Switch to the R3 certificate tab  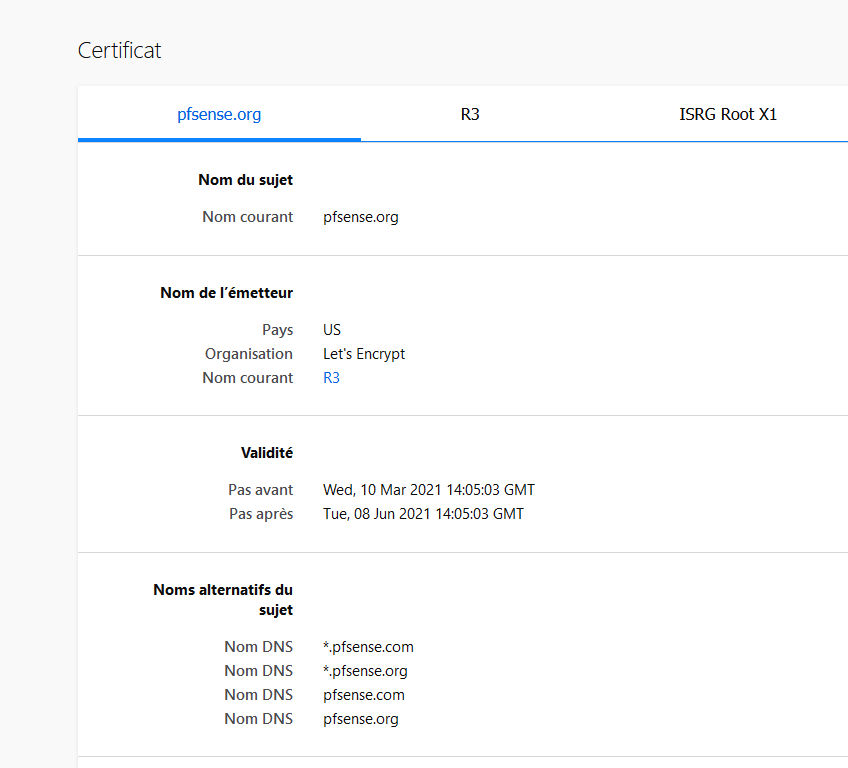tap(470, 114)
